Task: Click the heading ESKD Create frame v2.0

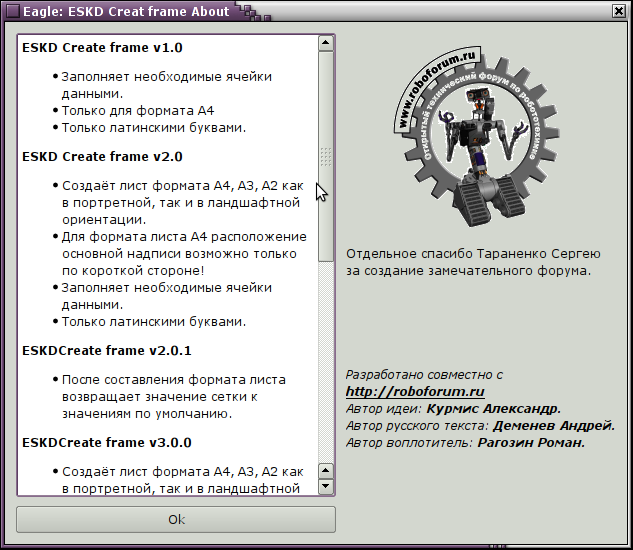Action: [x=102, y=157]
